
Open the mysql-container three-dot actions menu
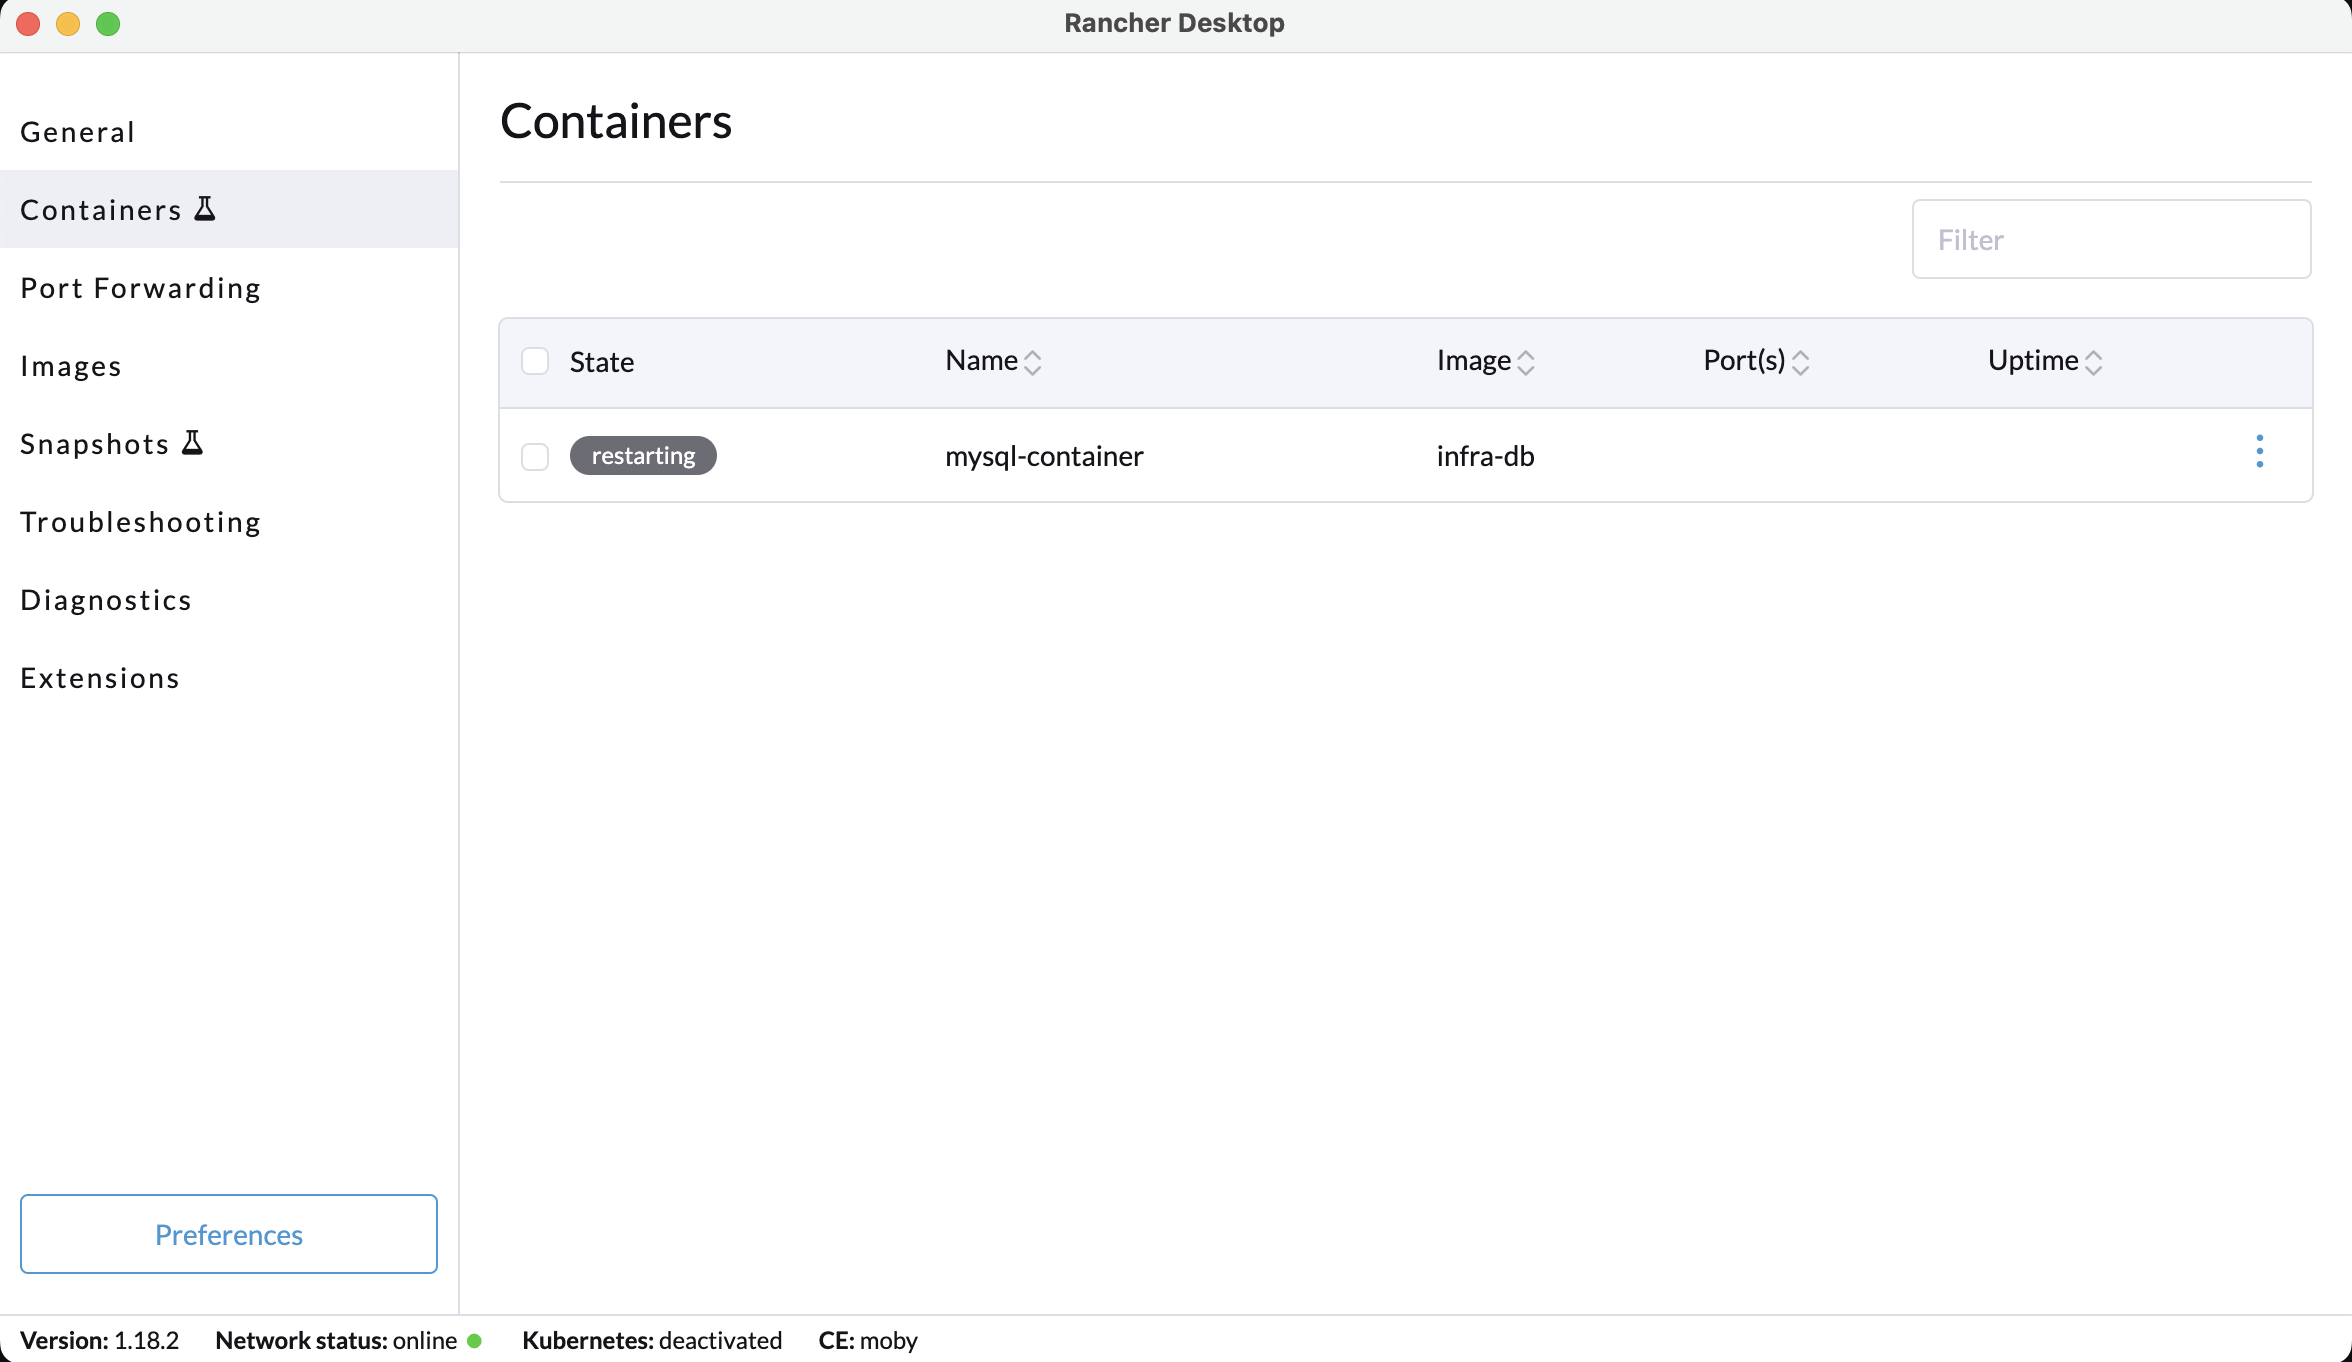coord(2259,452)
